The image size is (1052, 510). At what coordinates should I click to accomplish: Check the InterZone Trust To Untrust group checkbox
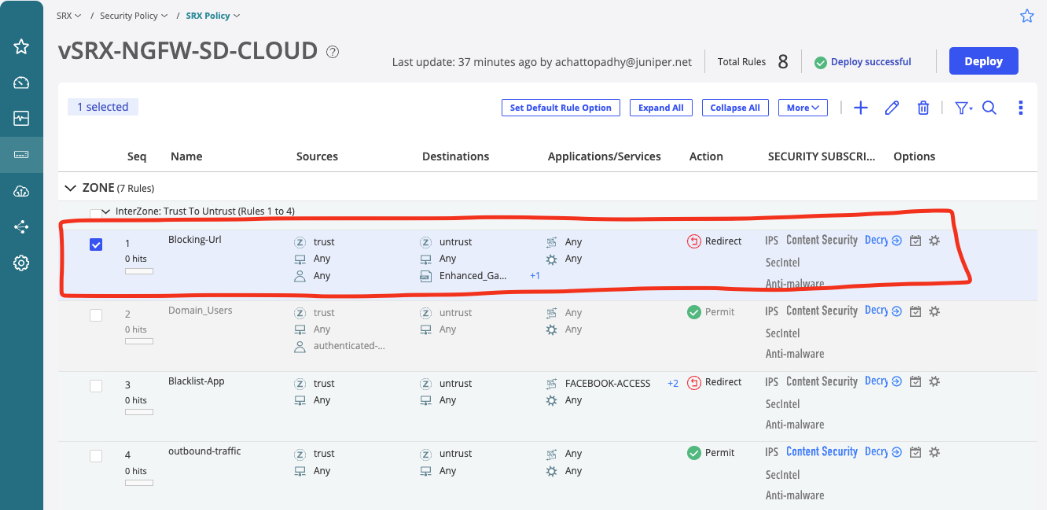(95, 213)
